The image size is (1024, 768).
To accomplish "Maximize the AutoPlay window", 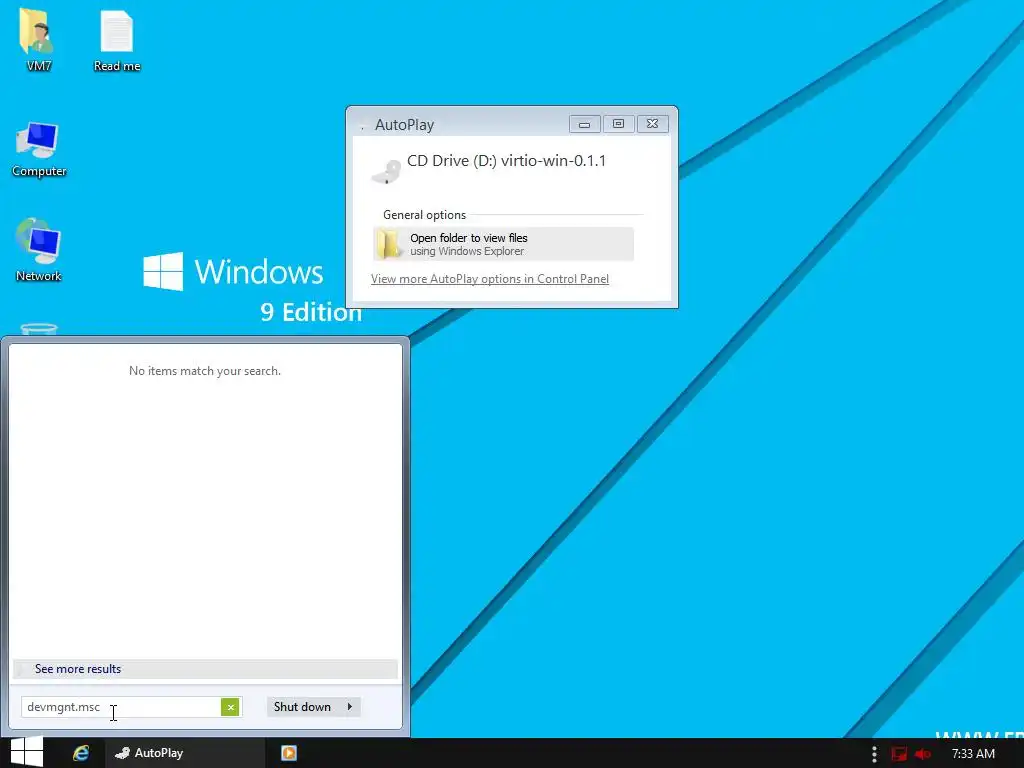I will (x=618, y=124).
